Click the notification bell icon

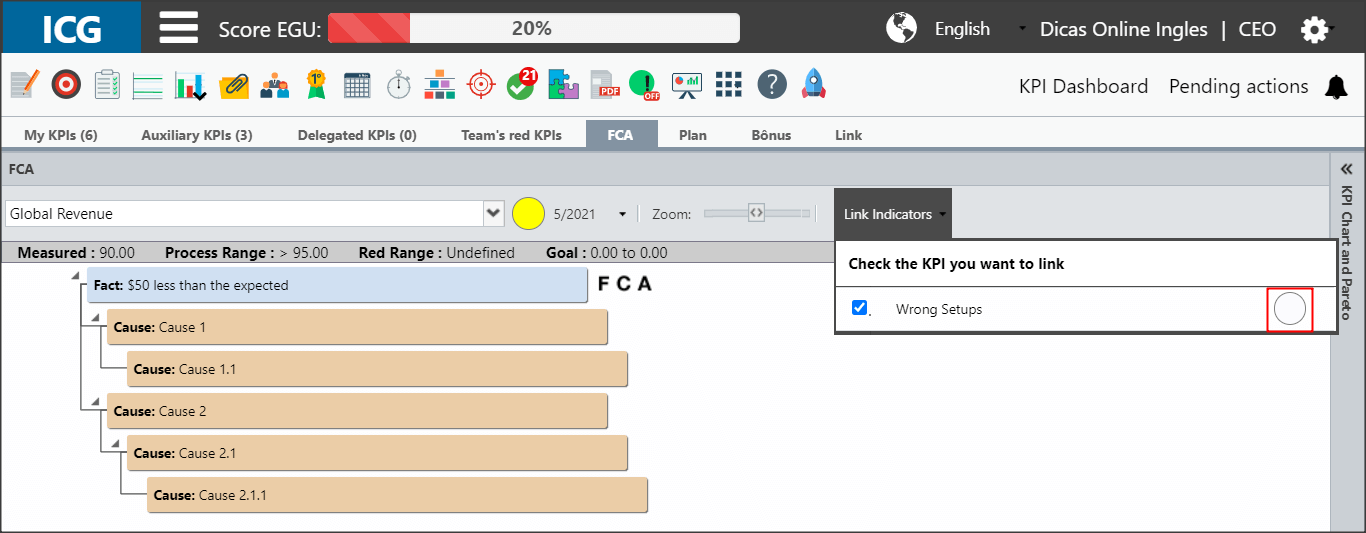tap(1336, 87)
